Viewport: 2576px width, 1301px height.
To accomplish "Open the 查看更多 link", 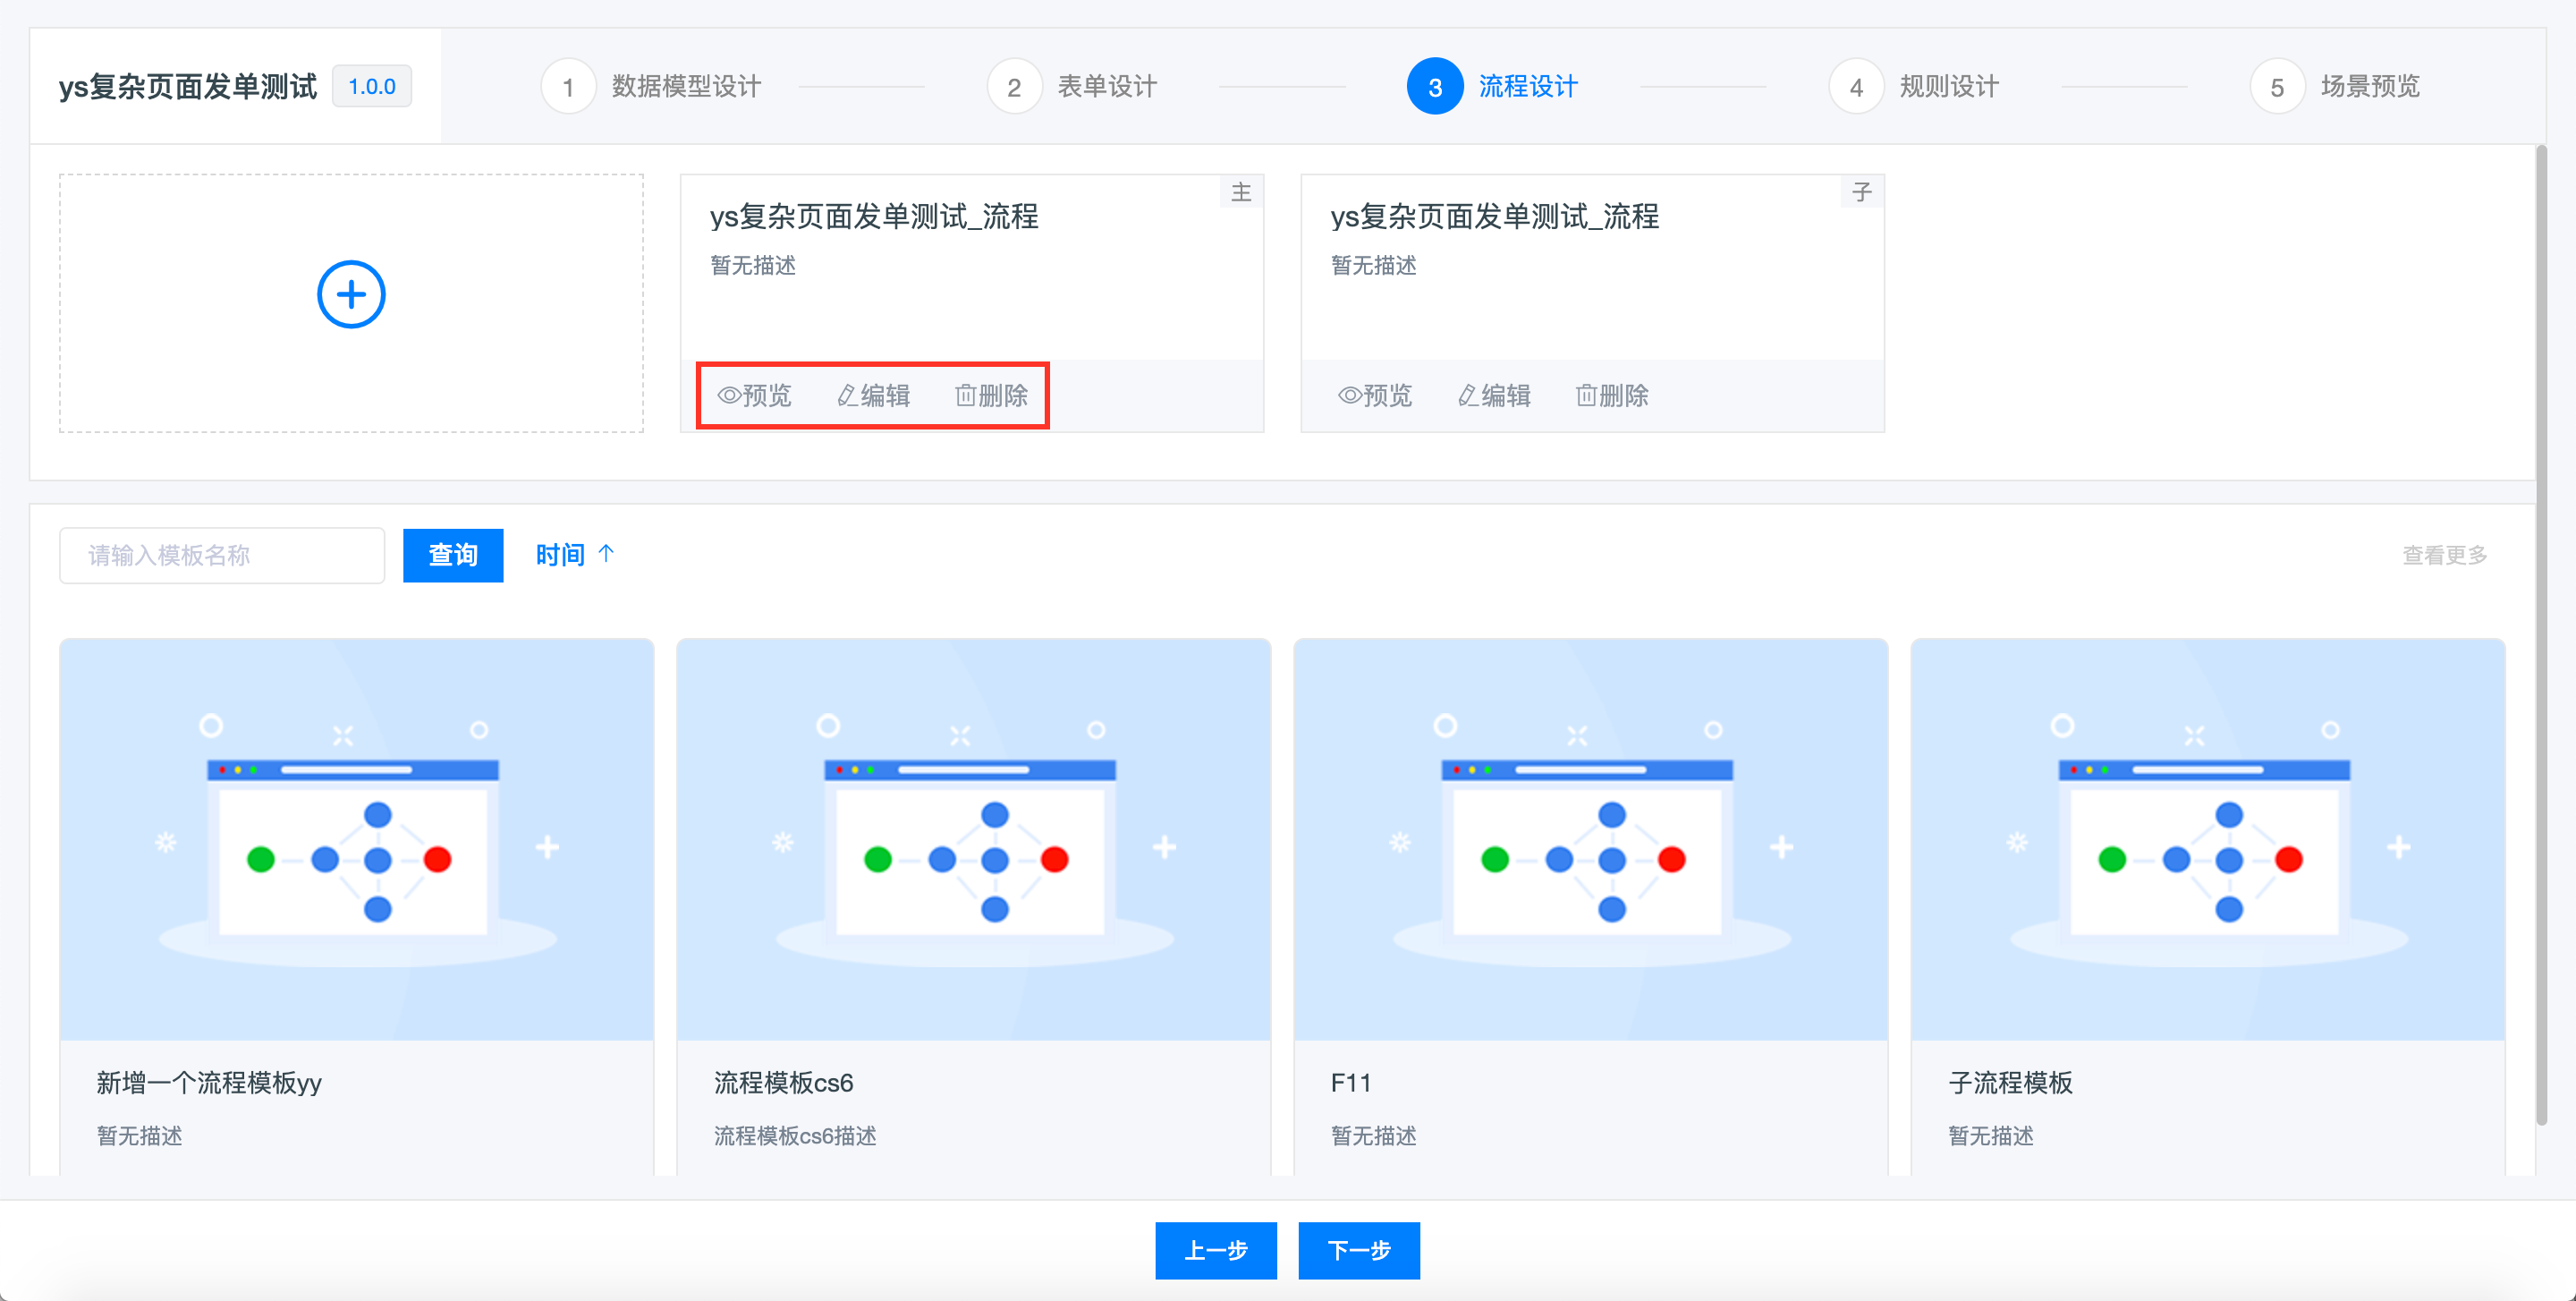I will click(2444, 555).
